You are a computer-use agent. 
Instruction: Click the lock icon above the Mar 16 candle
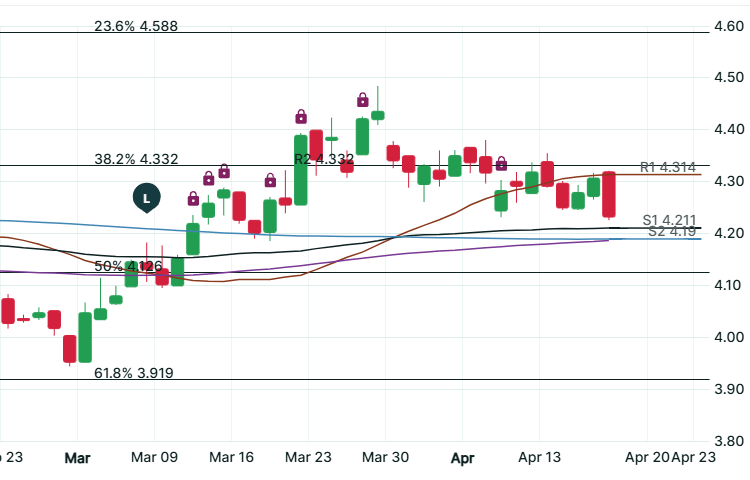[224, 171]
